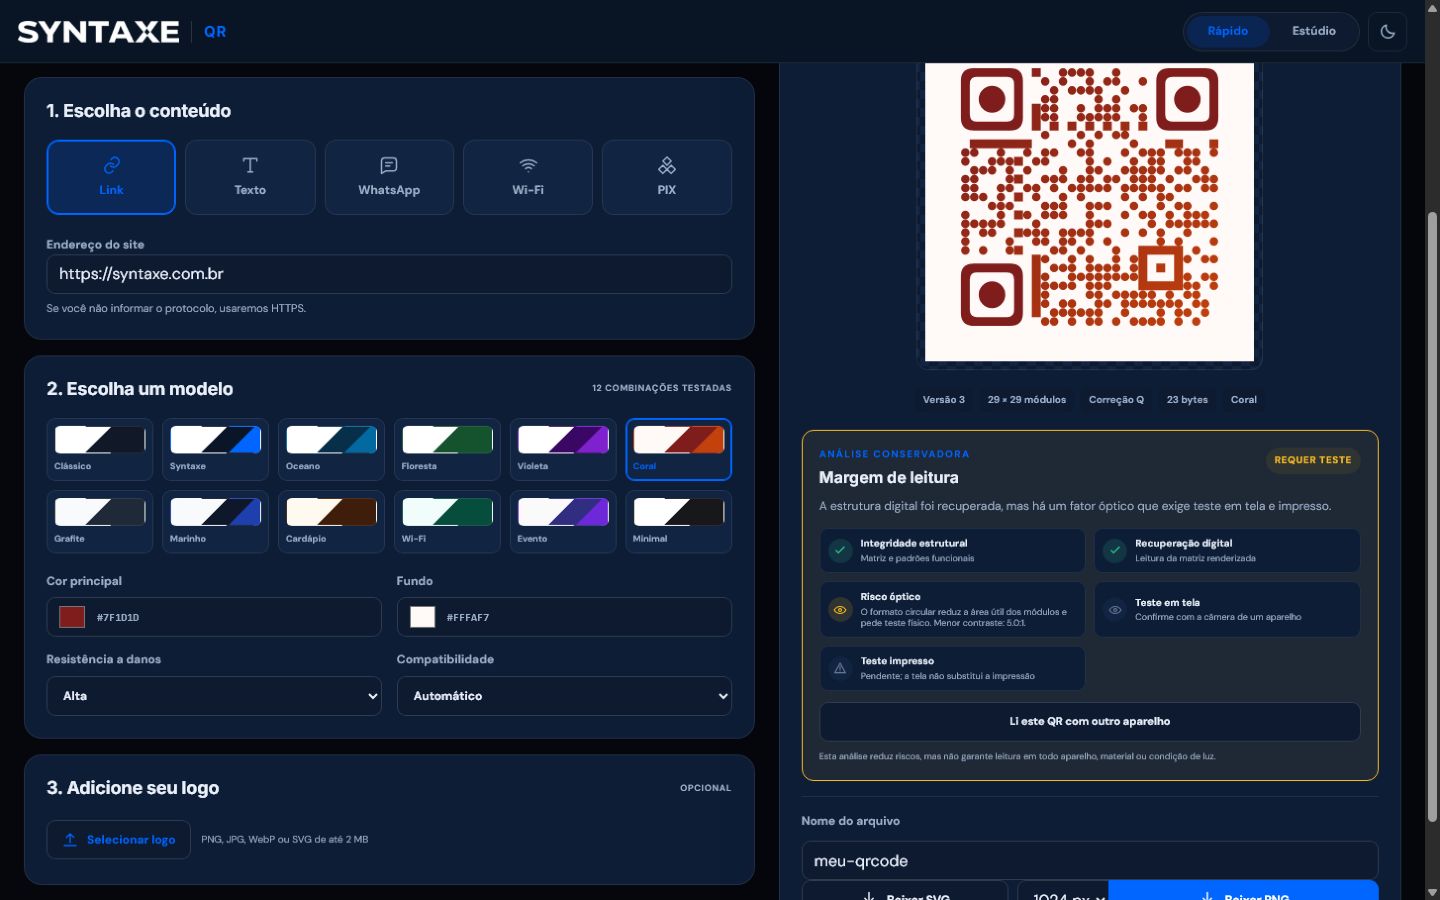The width and height of the screenshot is (1440, 900).
Task: Click the OPCIONAL label in the logo section
Action: click(705, 788)
